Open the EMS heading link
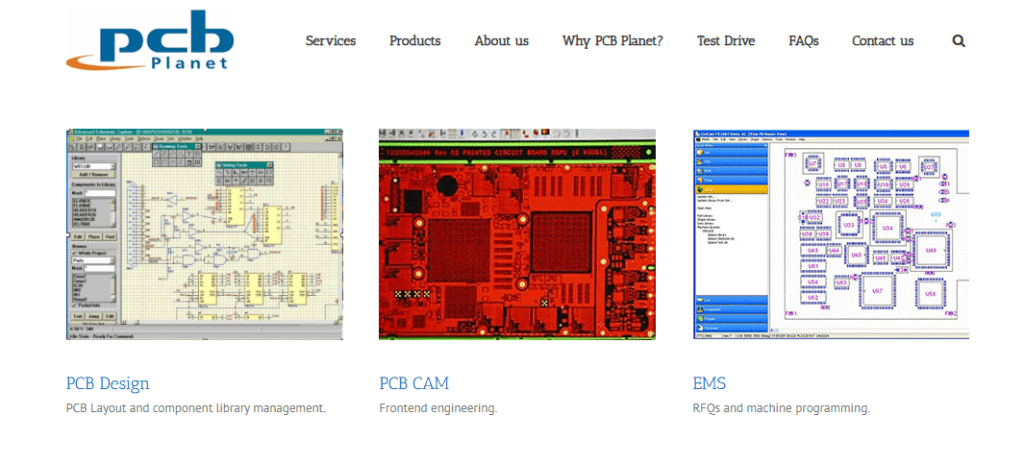 point(709,383)
